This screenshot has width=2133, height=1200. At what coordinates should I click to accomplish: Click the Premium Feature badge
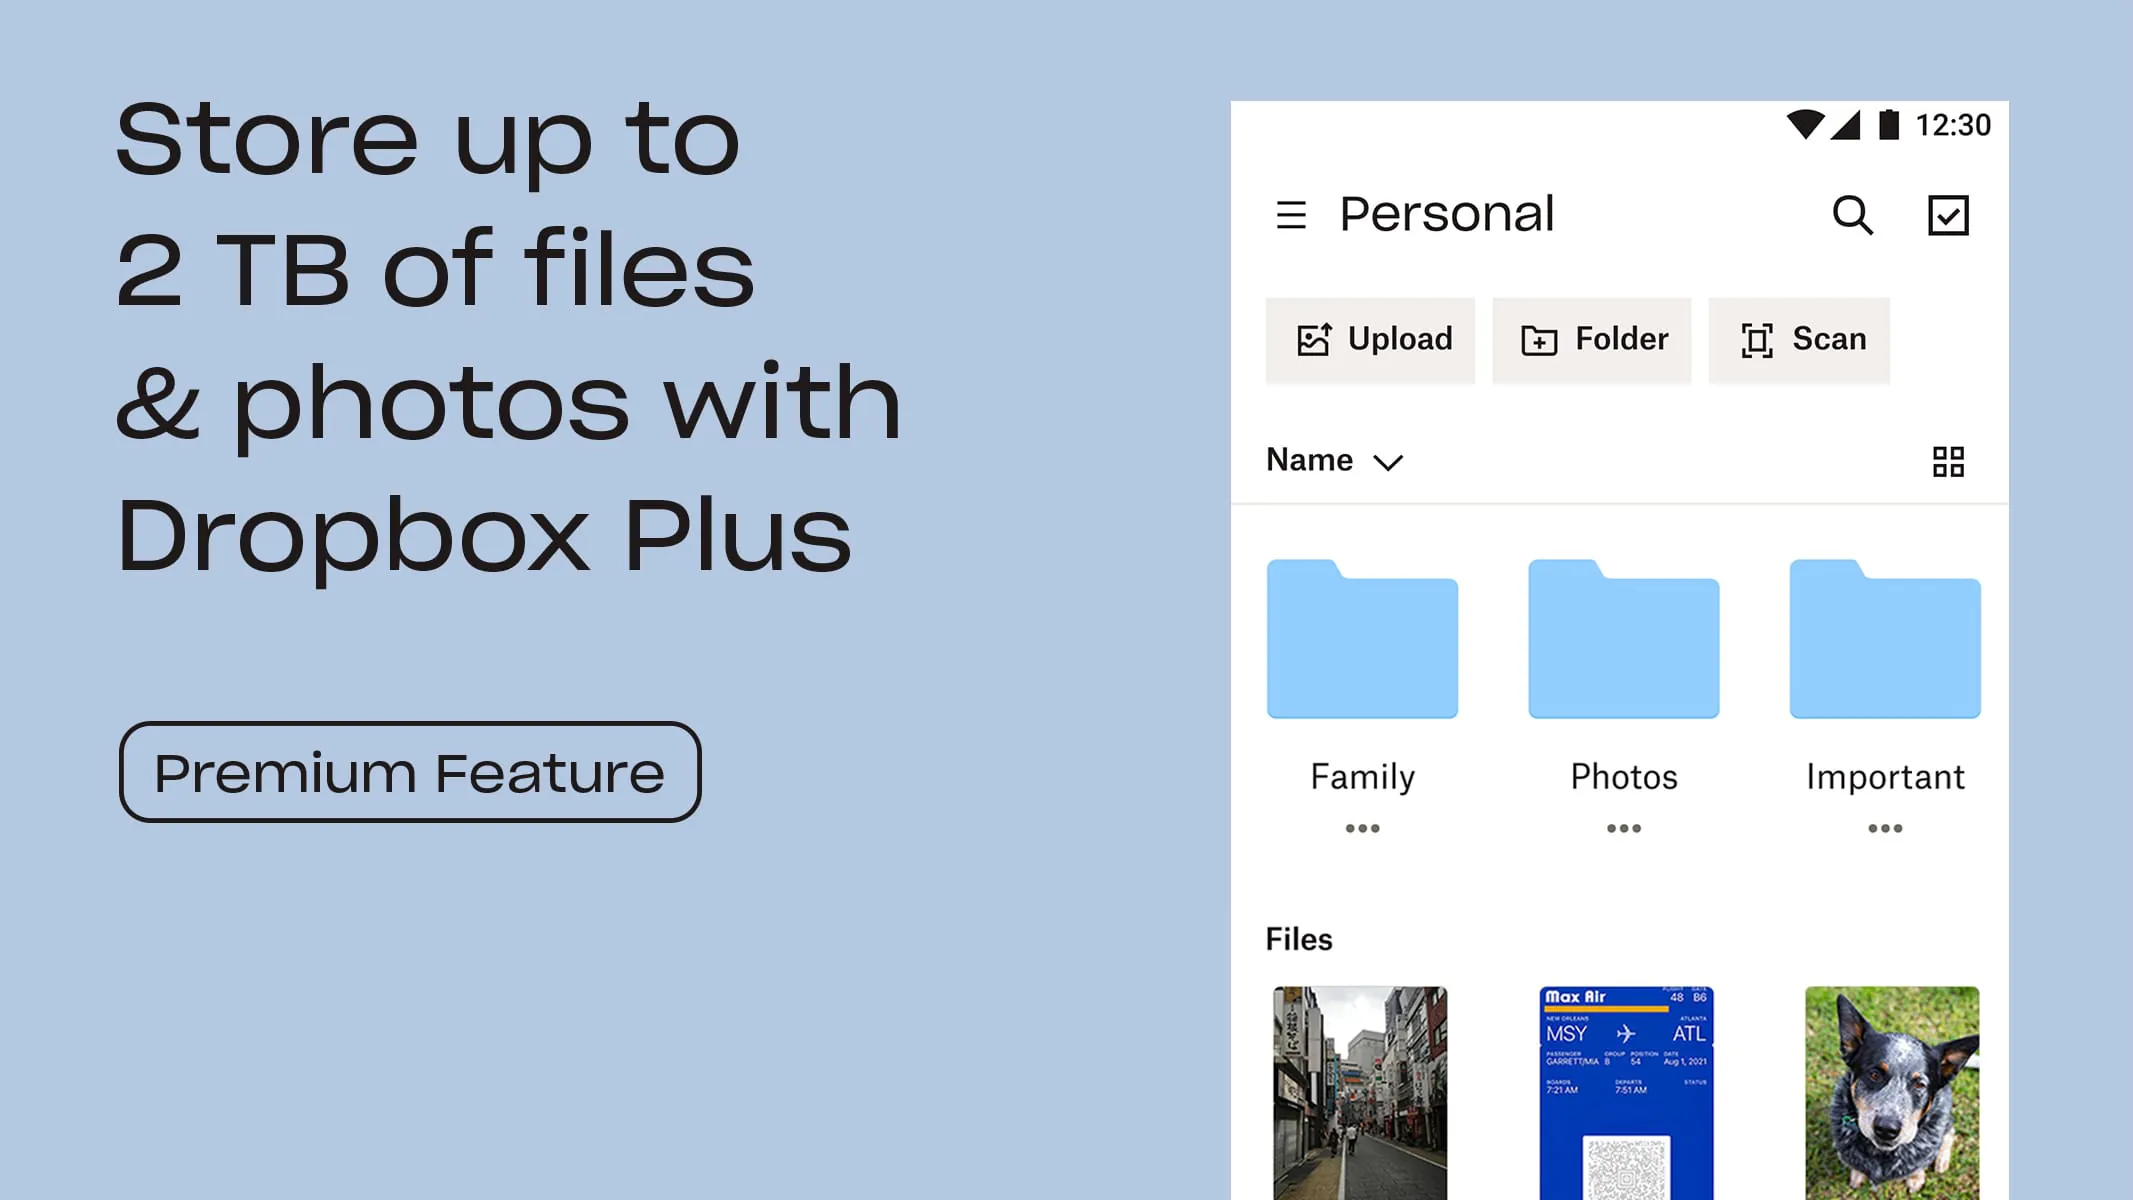click(x=409, y=772)
